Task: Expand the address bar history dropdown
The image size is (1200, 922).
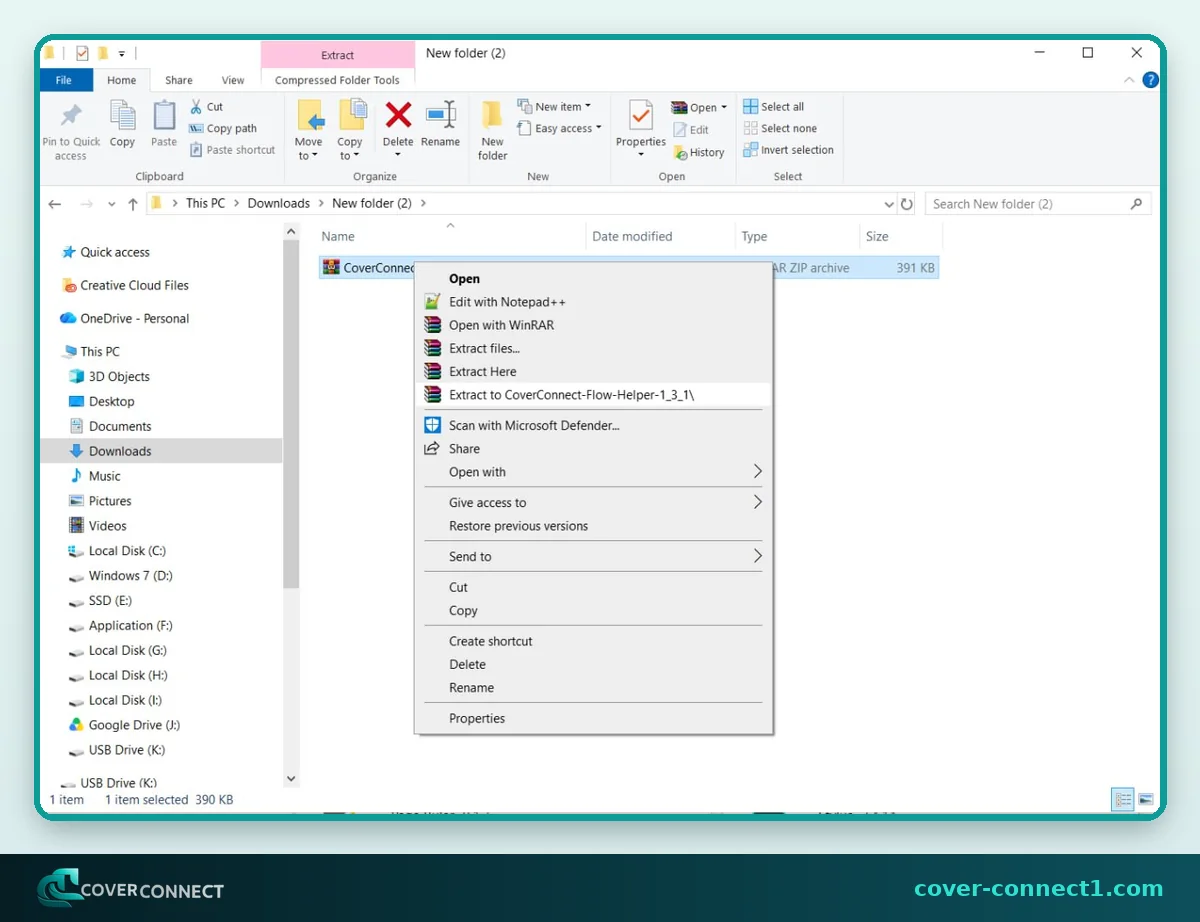Action: [x=889, y=204]
